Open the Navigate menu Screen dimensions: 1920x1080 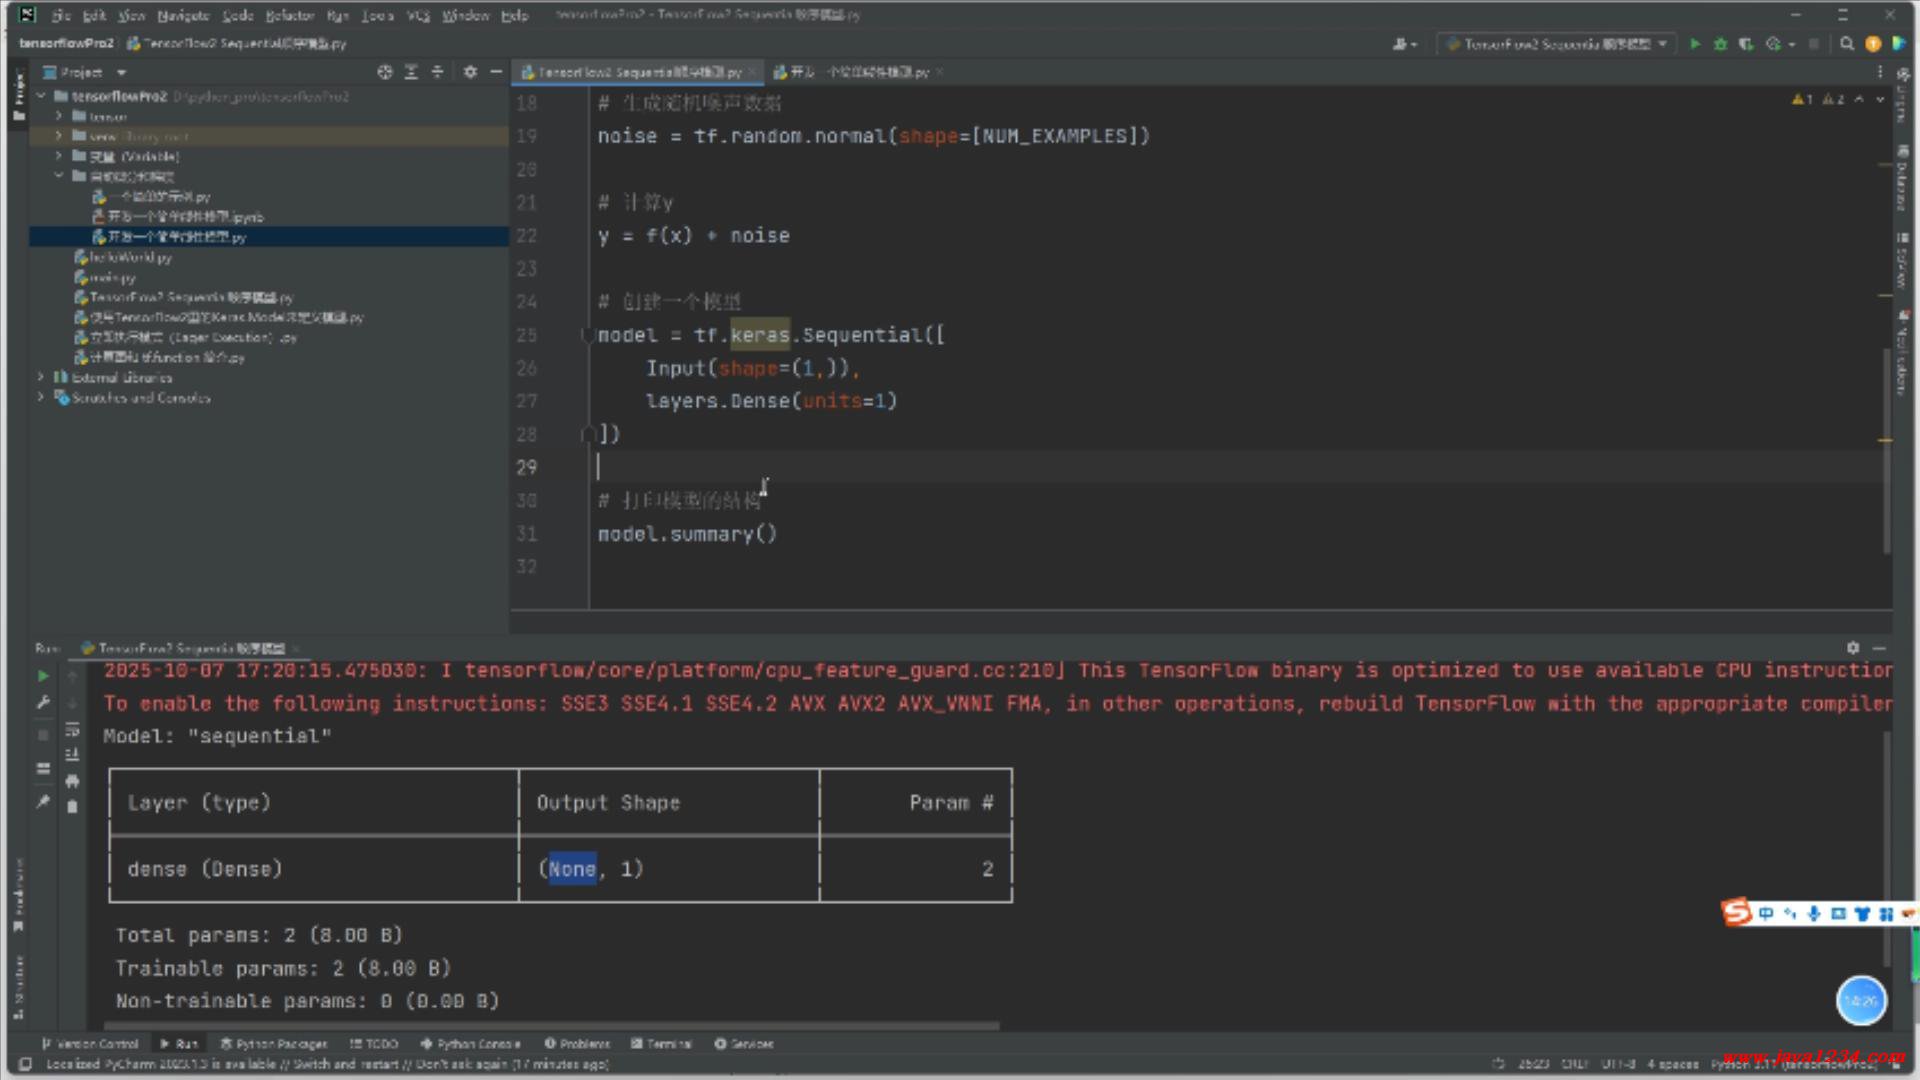183,15
